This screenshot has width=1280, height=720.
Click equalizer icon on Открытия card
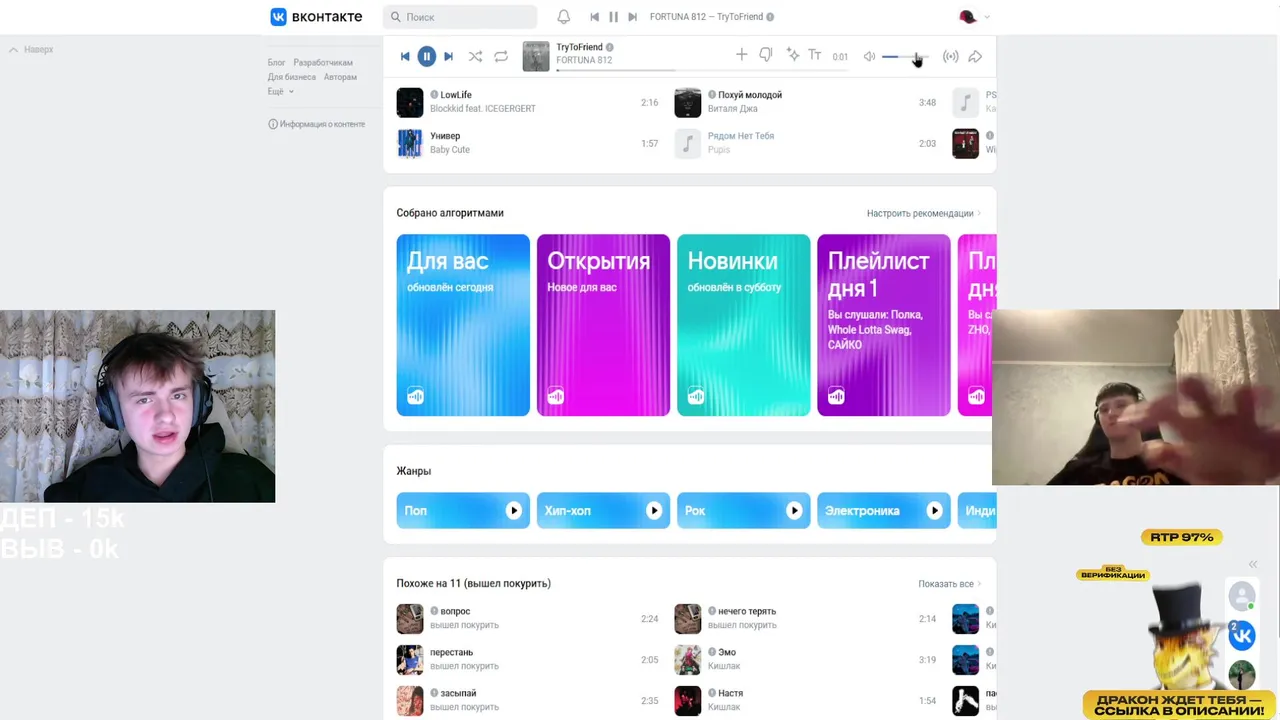point(555,396)
